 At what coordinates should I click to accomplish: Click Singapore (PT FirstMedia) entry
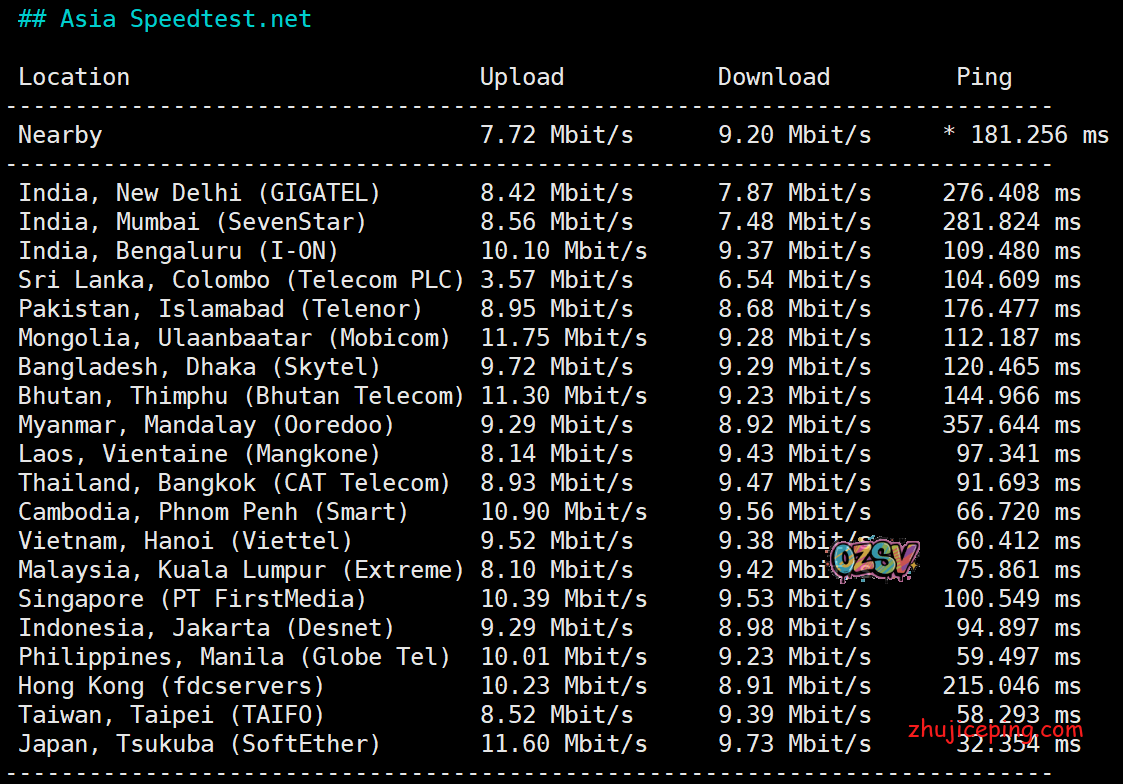pyautogui.click(x=192, y=599)
